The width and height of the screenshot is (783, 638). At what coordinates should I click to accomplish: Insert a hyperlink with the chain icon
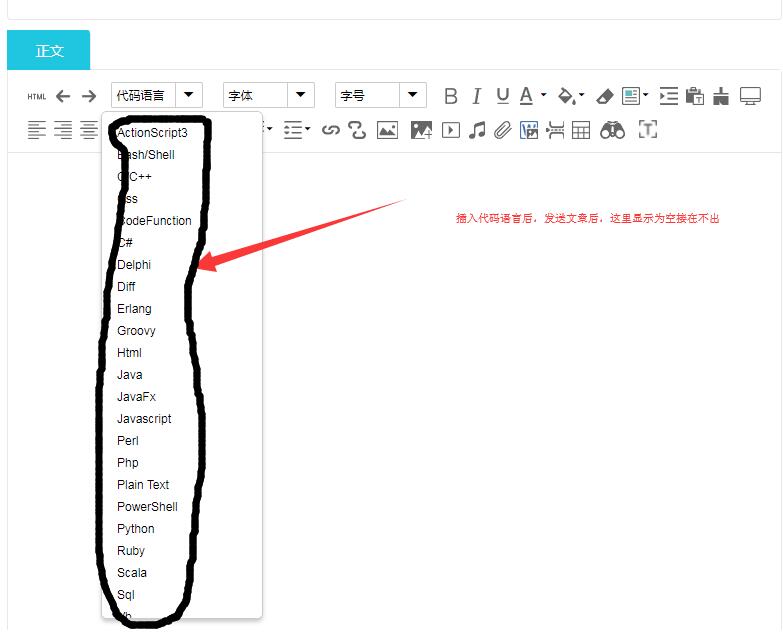click(331, 130)
